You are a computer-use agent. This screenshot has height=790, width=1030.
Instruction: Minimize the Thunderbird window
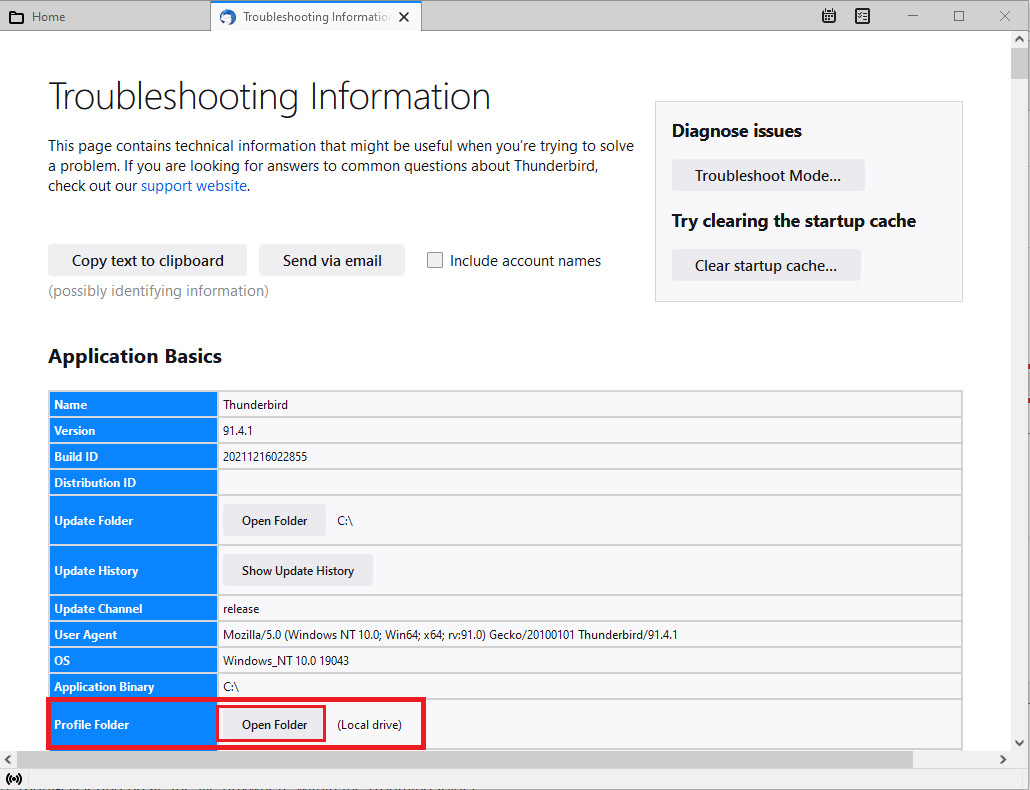(912, 16)
